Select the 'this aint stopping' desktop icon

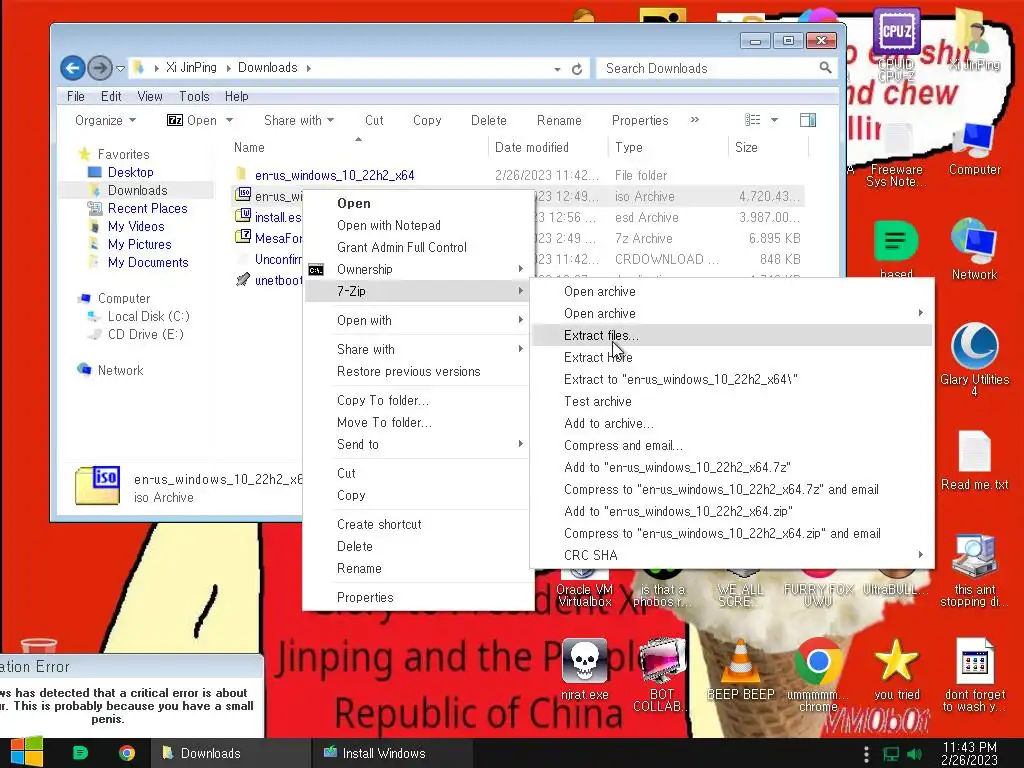974,571
